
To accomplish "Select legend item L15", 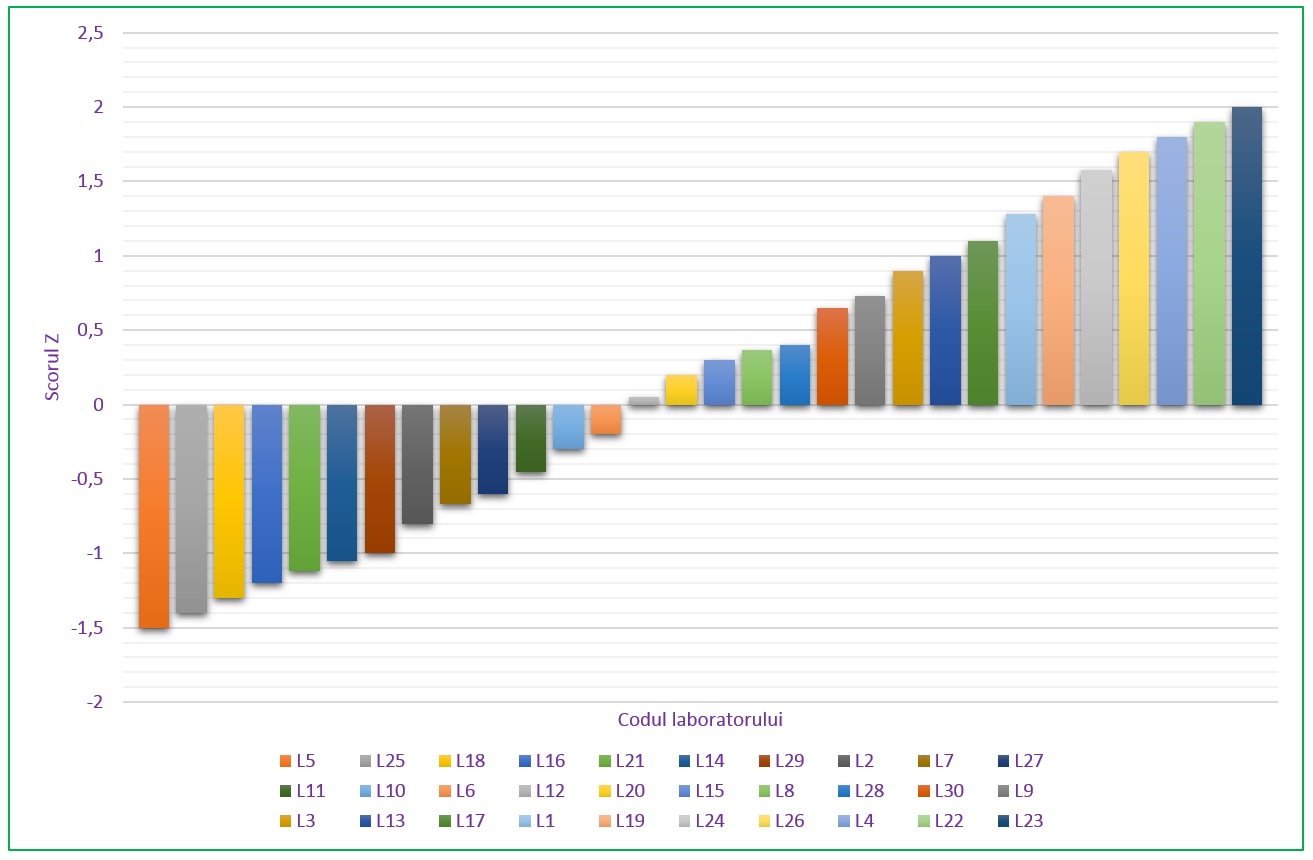I will [x=702, y=792].
